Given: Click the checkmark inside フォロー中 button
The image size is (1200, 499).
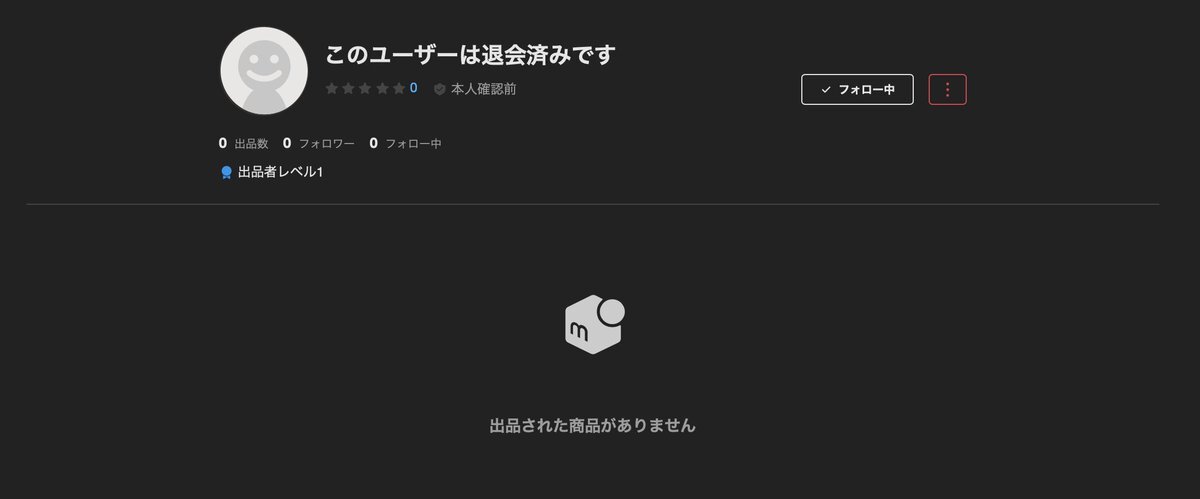Looking at the screenshot, I should pyautogui.click(x=826, y=90).
